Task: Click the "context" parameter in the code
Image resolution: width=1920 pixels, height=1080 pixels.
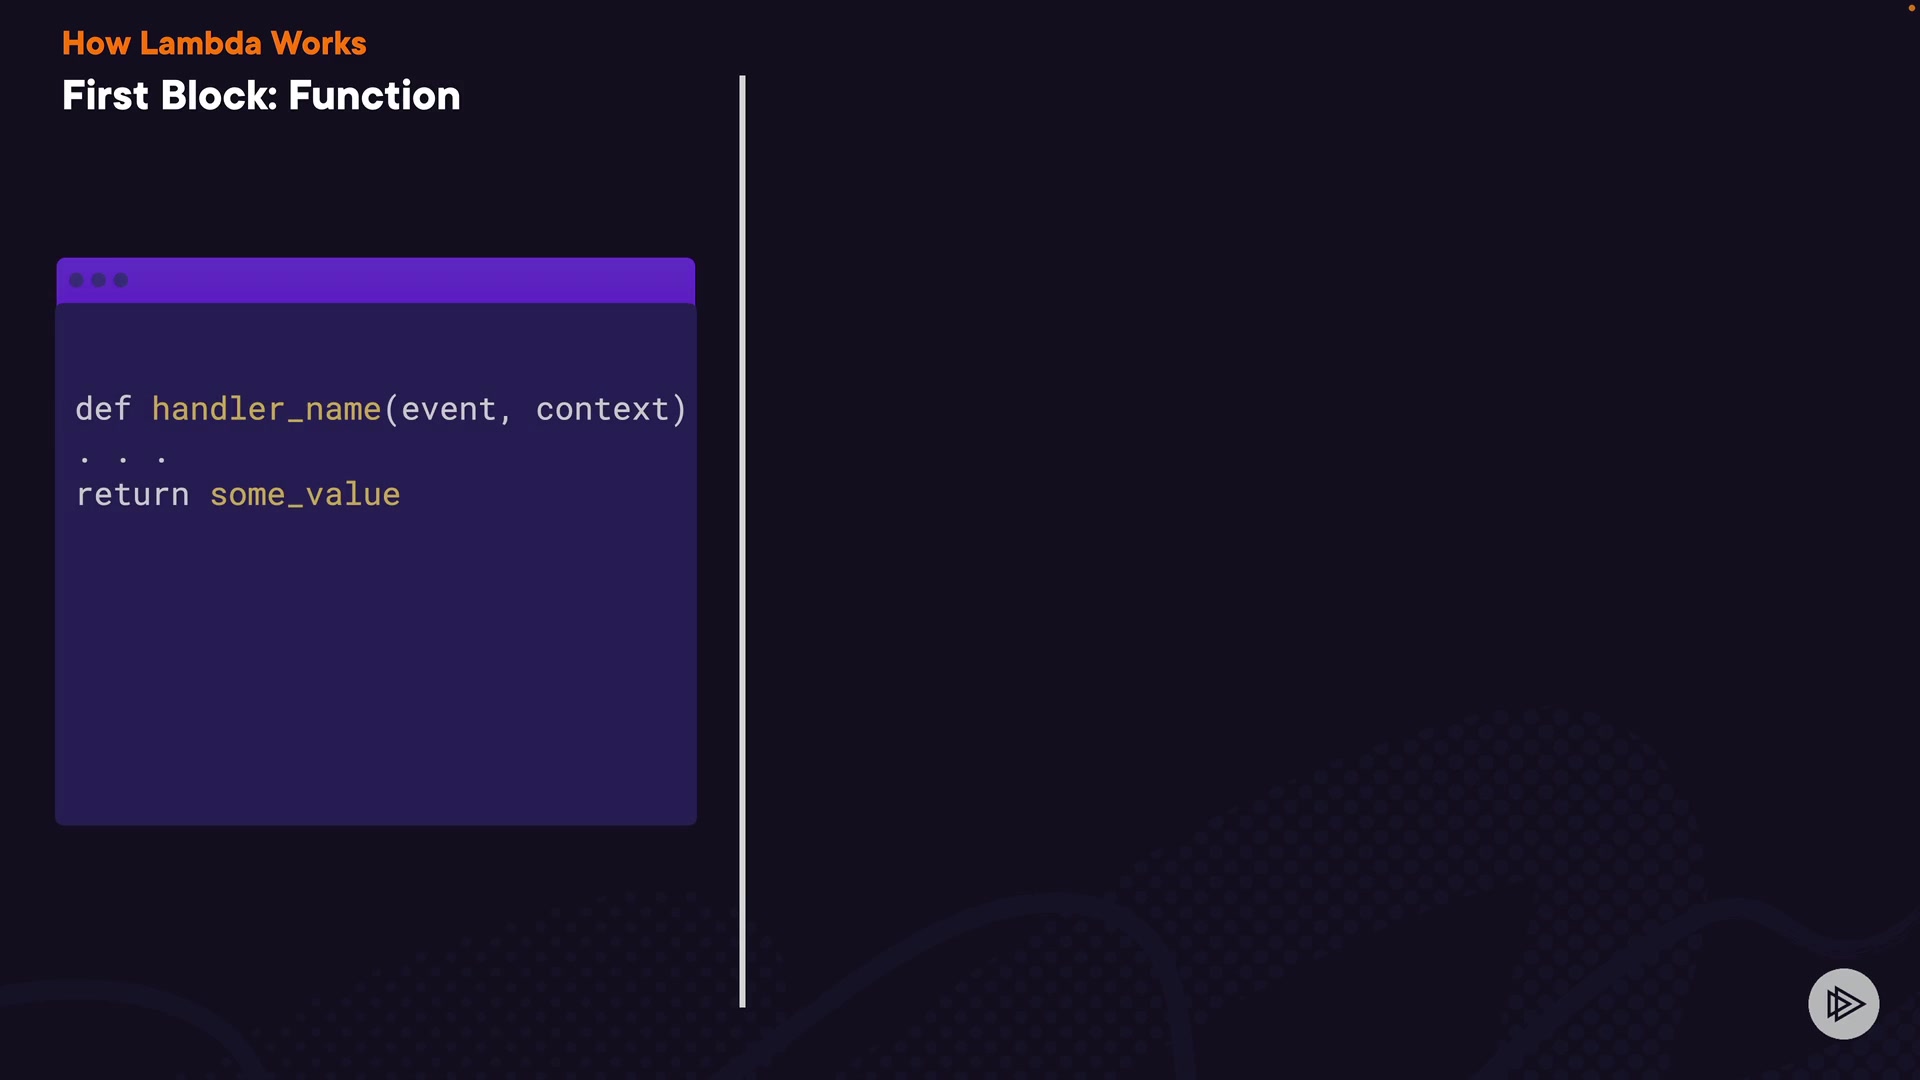Action: click(602, 409)
